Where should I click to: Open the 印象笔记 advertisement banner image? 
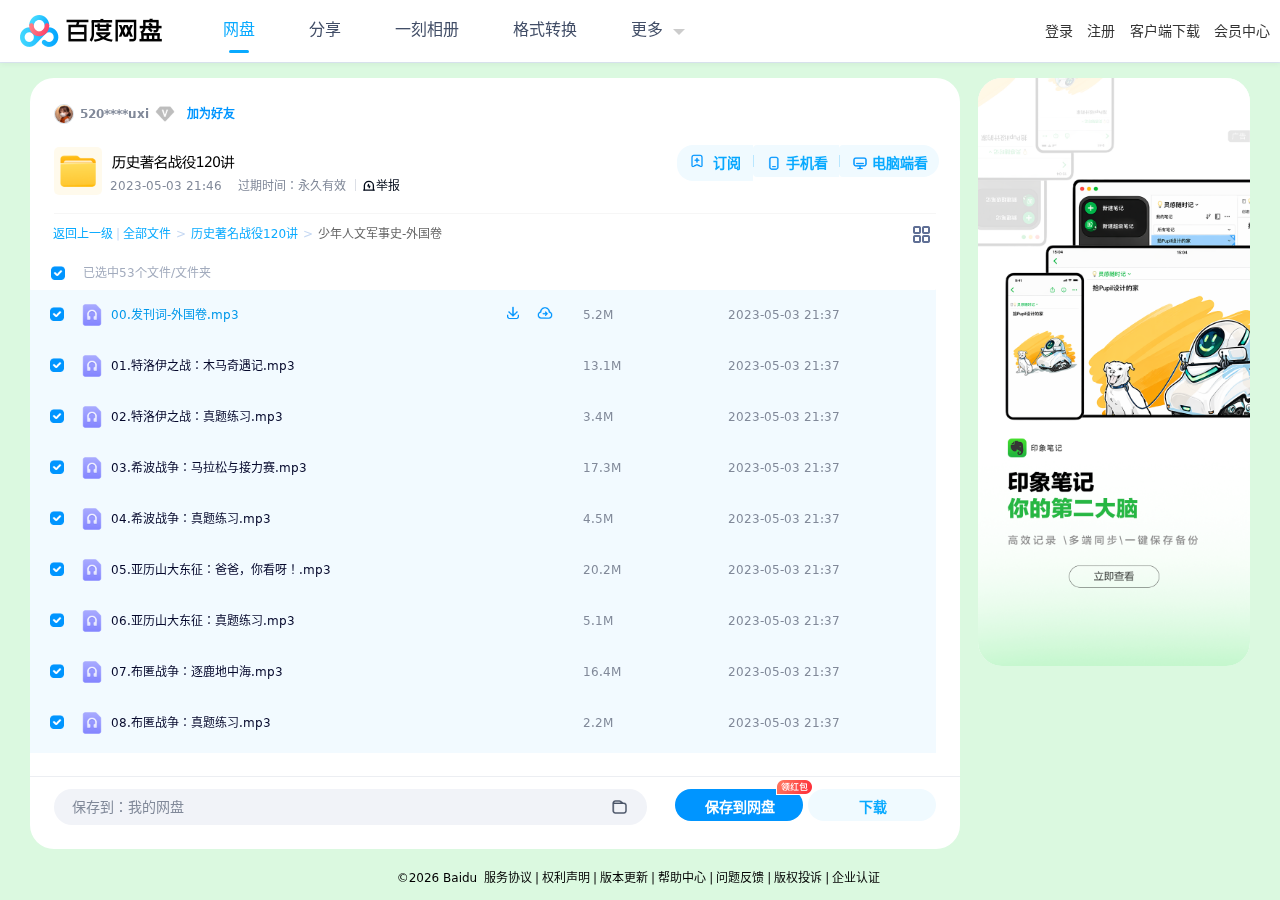[1114, 372]
